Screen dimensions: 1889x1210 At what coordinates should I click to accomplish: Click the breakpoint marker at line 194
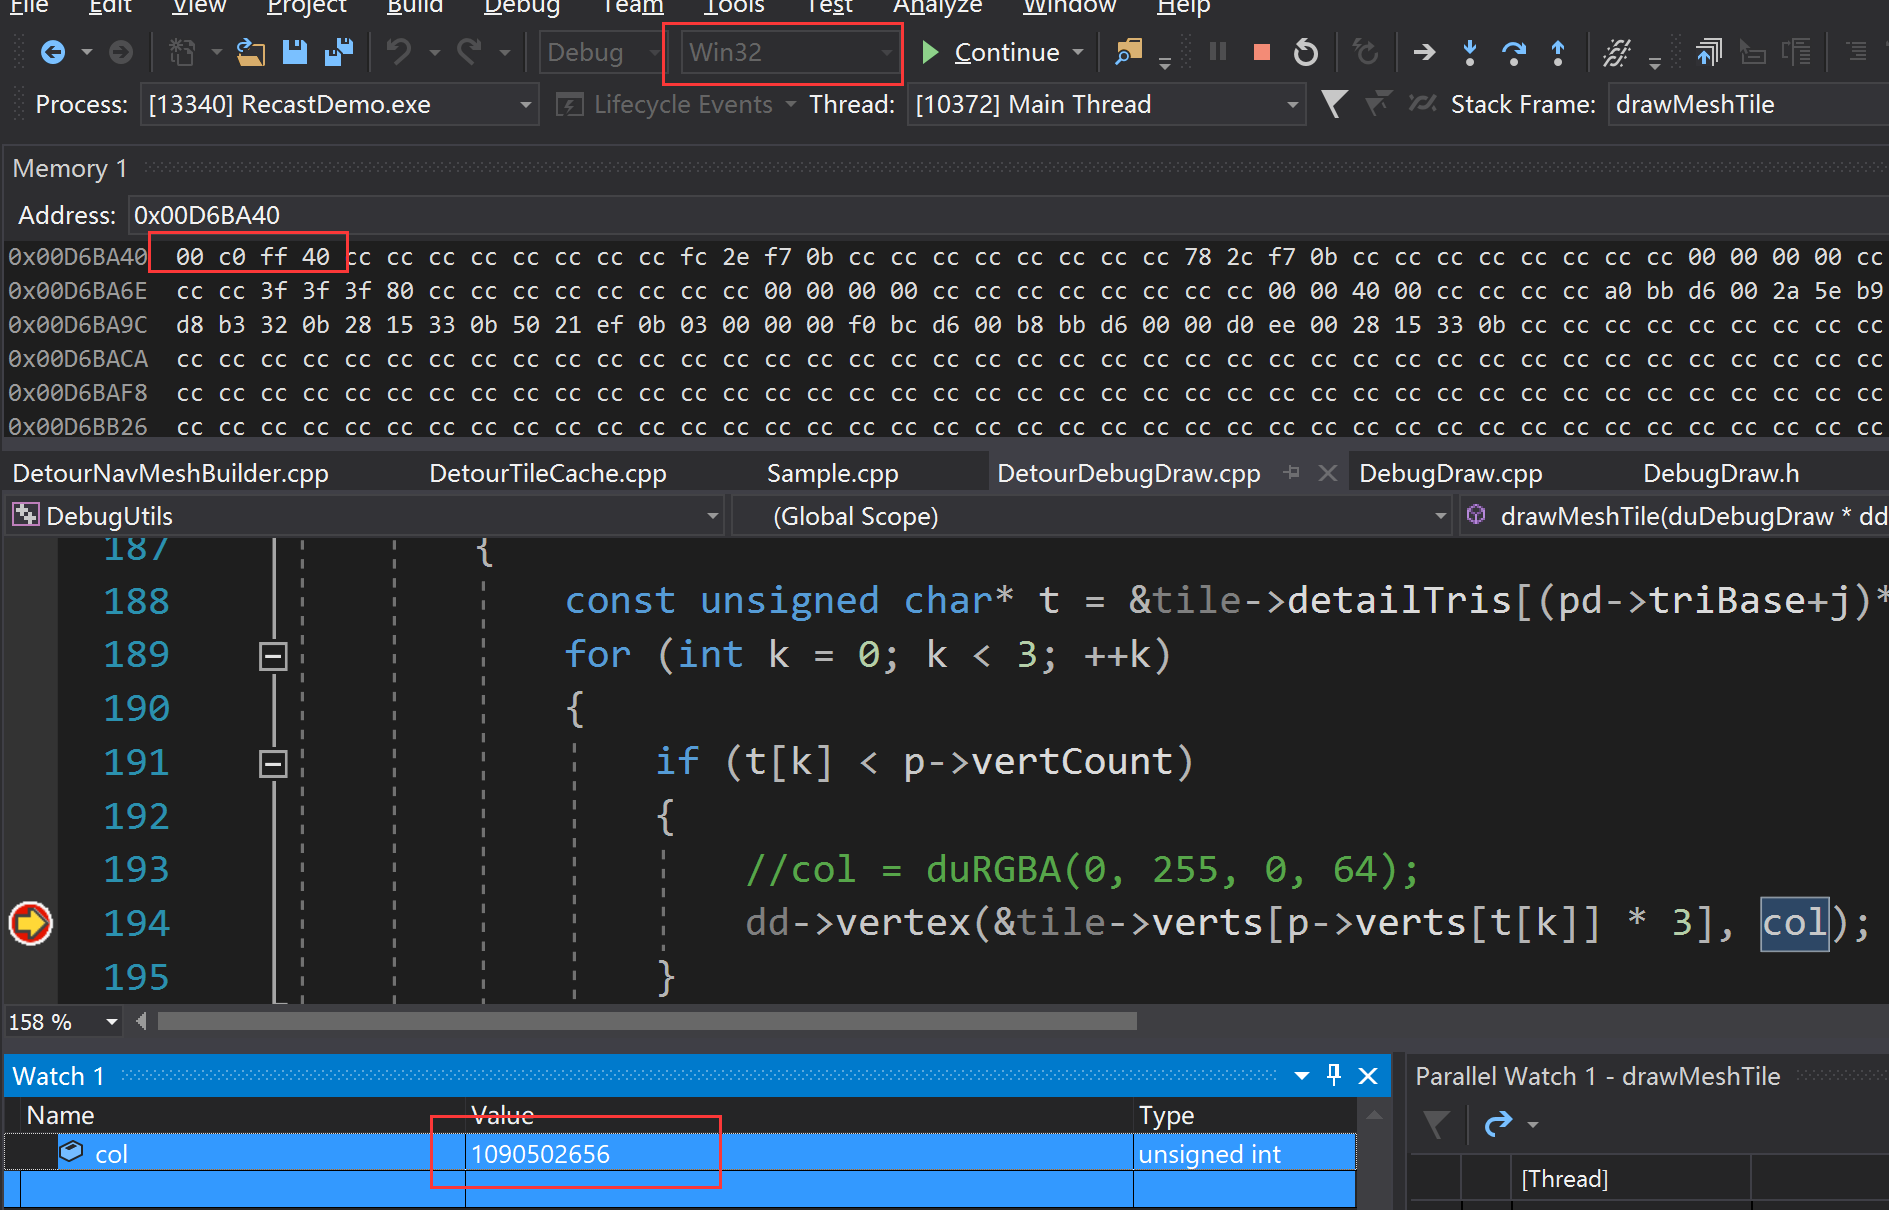(30, 922)
